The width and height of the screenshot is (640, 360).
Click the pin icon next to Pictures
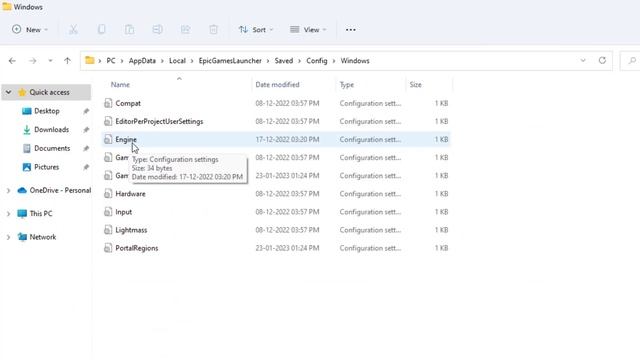tap(86, 167)
